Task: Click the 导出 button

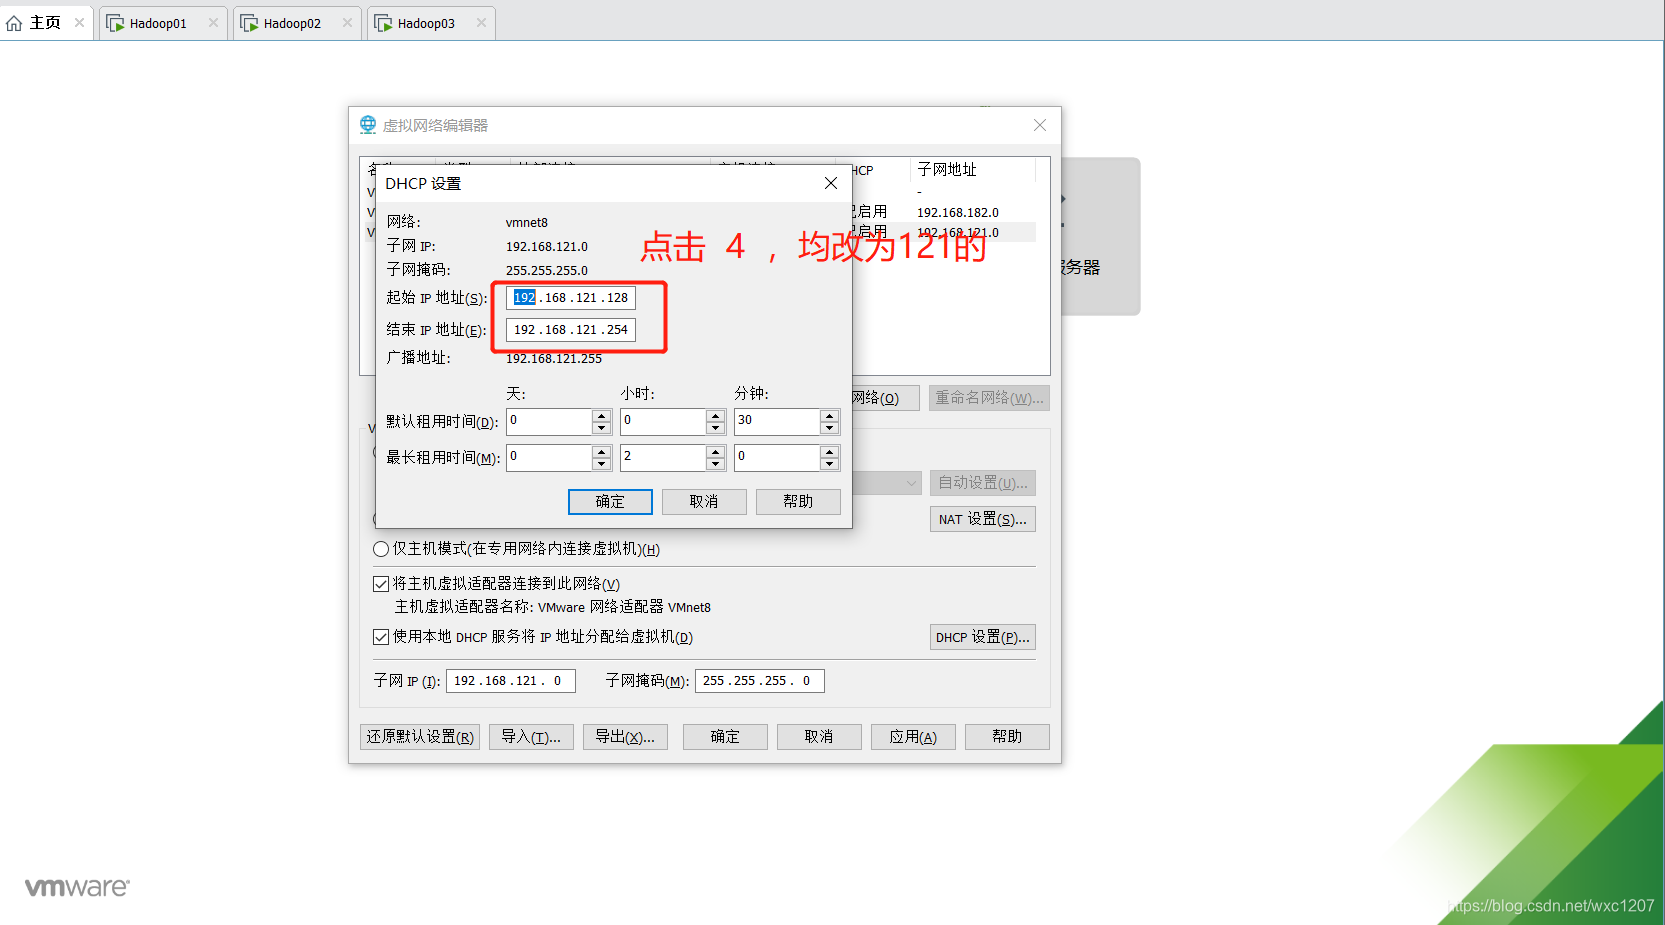Action: (625, 737)
